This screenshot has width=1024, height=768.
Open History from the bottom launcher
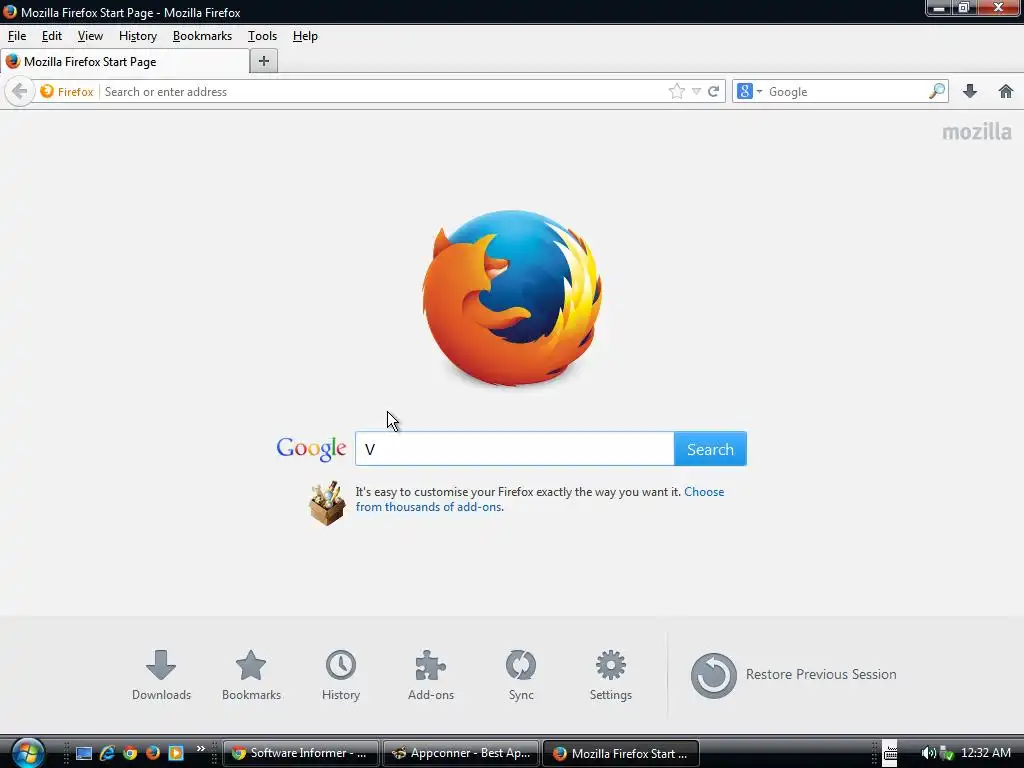click(341, 675)
